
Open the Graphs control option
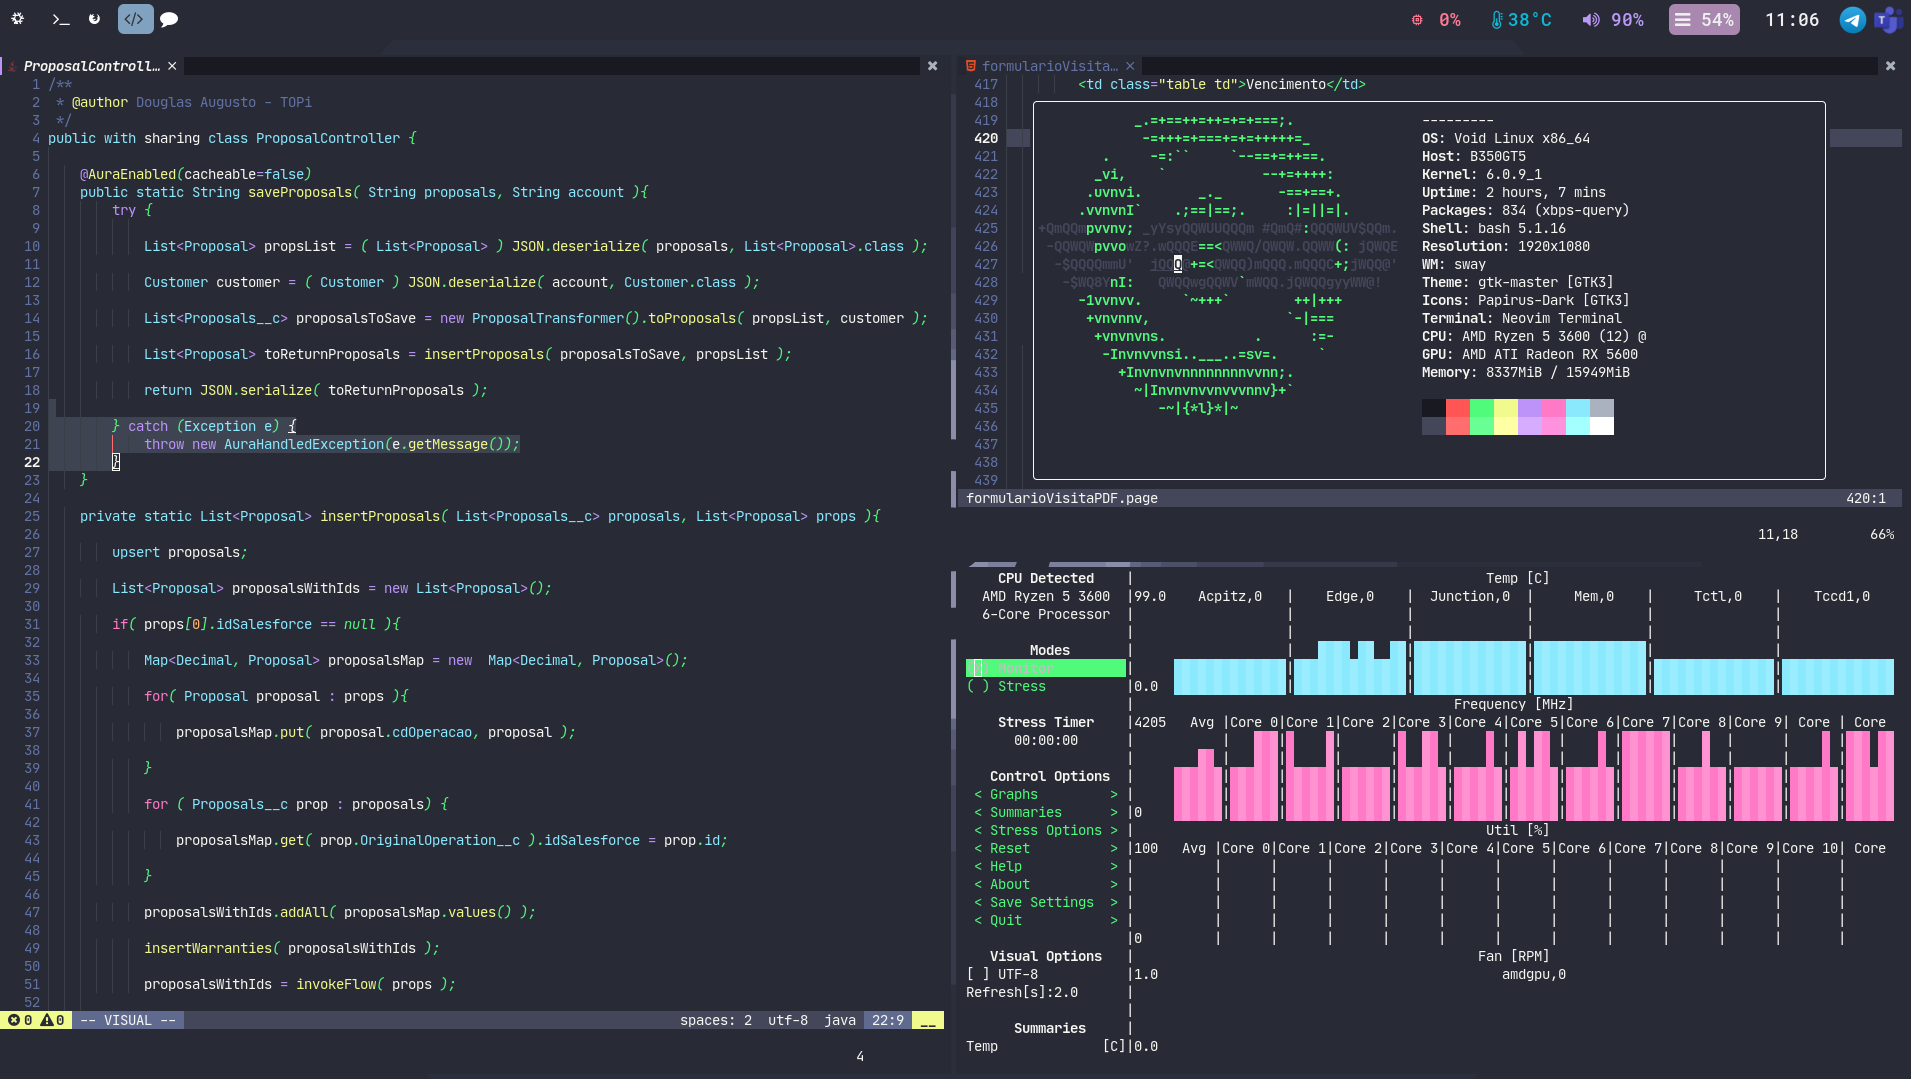point(1046,794)
